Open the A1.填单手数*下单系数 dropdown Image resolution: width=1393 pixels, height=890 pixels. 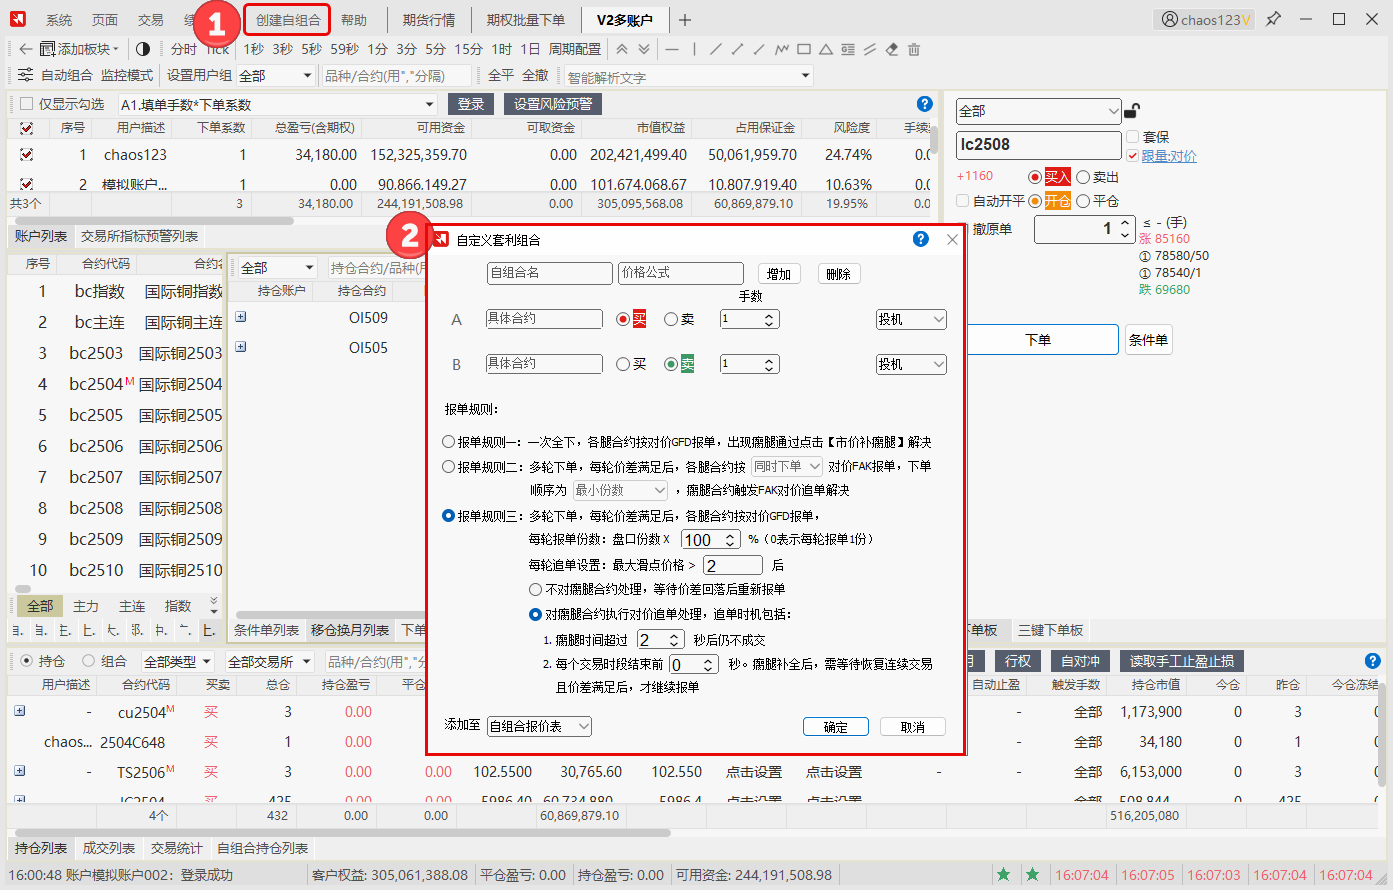click(x=277, y=104)
